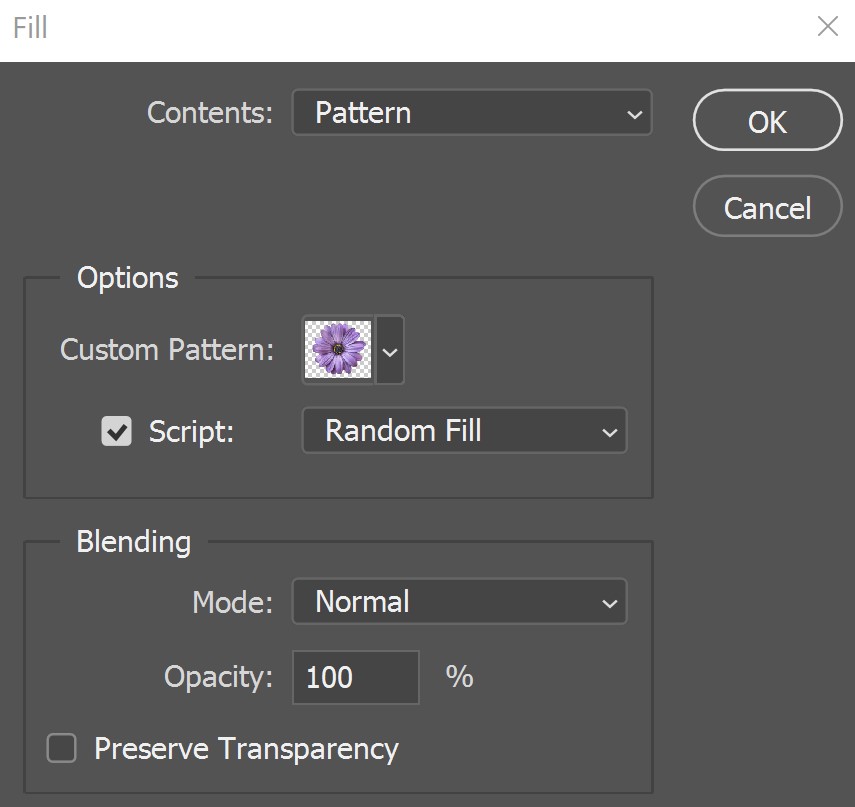Click the chevron beside Random Fill

pyautogui.click(x=610, y=432)
